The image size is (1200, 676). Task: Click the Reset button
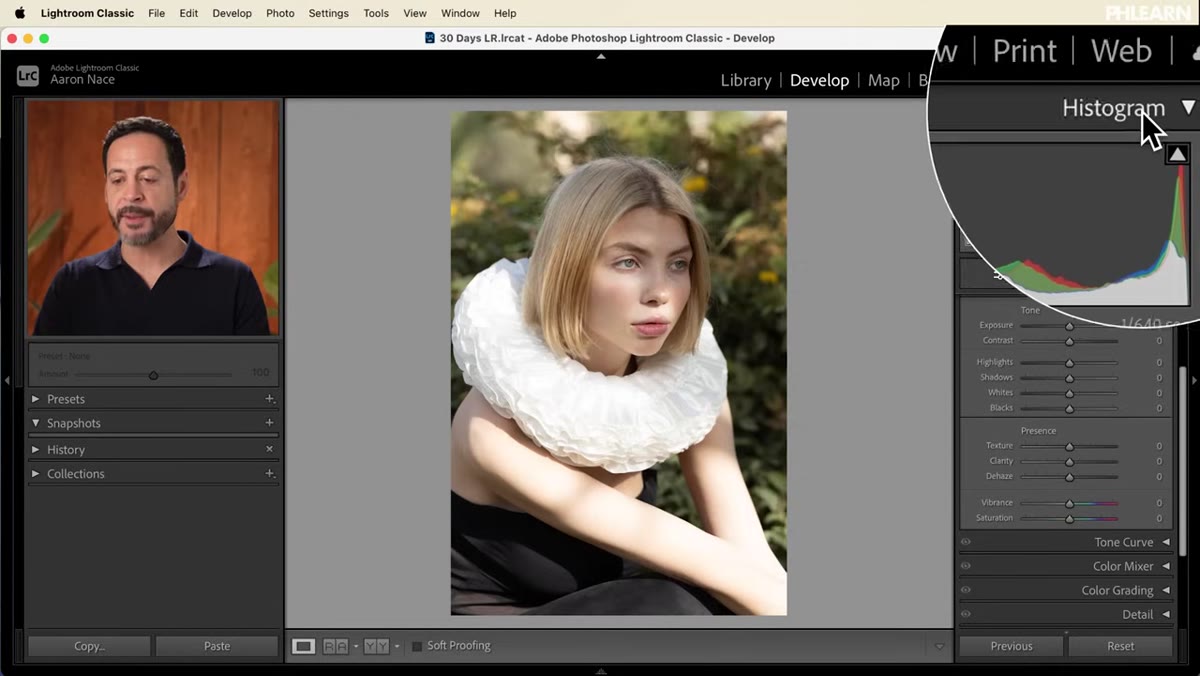[1120, 646]
